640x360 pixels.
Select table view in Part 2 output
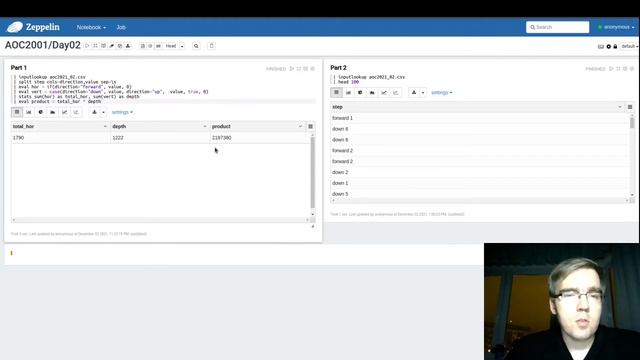coord(336,92)
